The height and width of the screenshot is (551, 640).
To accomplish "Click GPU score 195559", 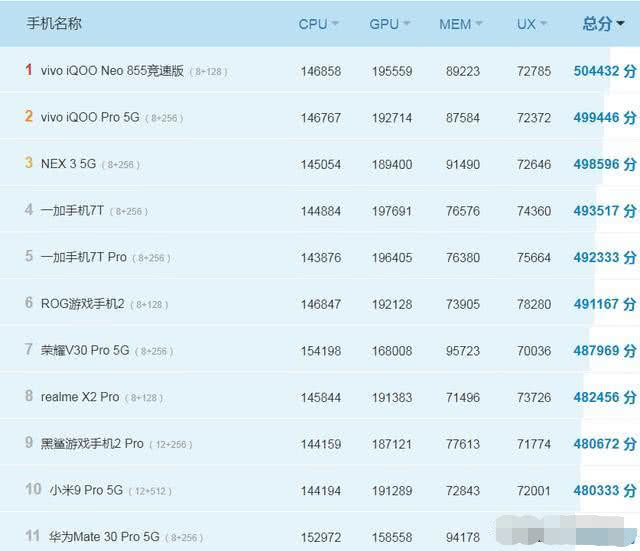I will tap(392, 71).
